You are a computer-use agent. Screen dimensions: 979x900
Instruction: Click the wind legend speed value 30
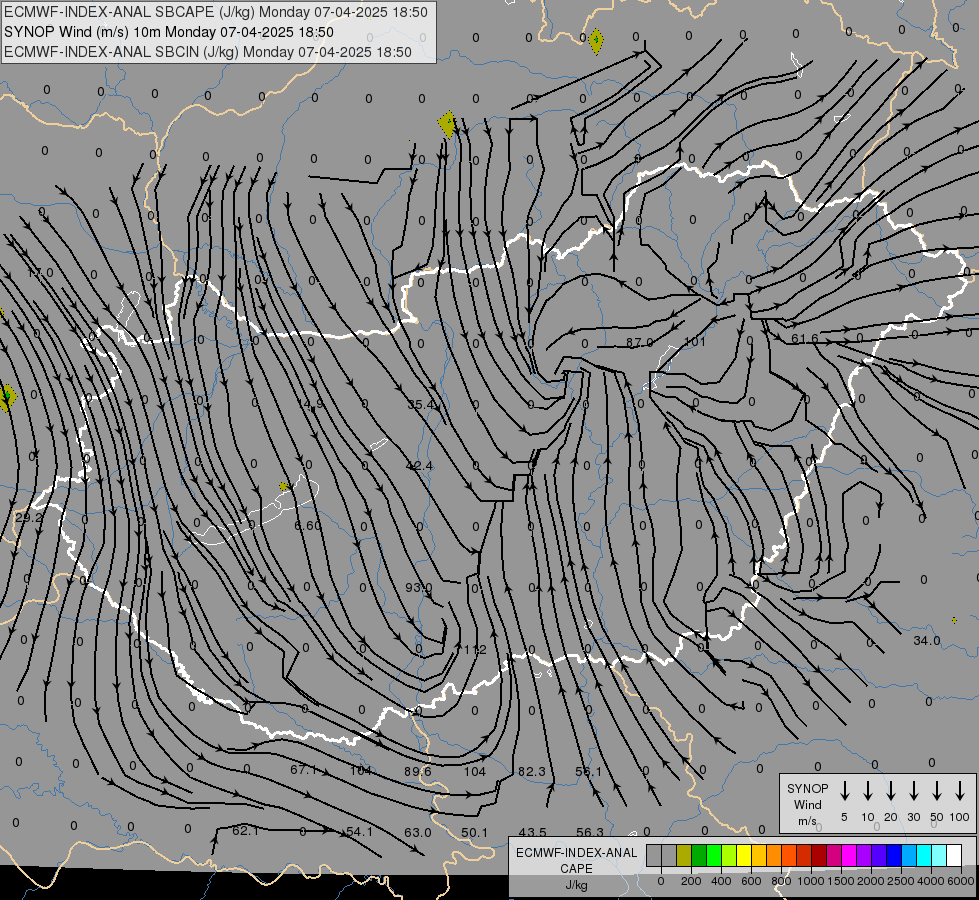(913, 817)
